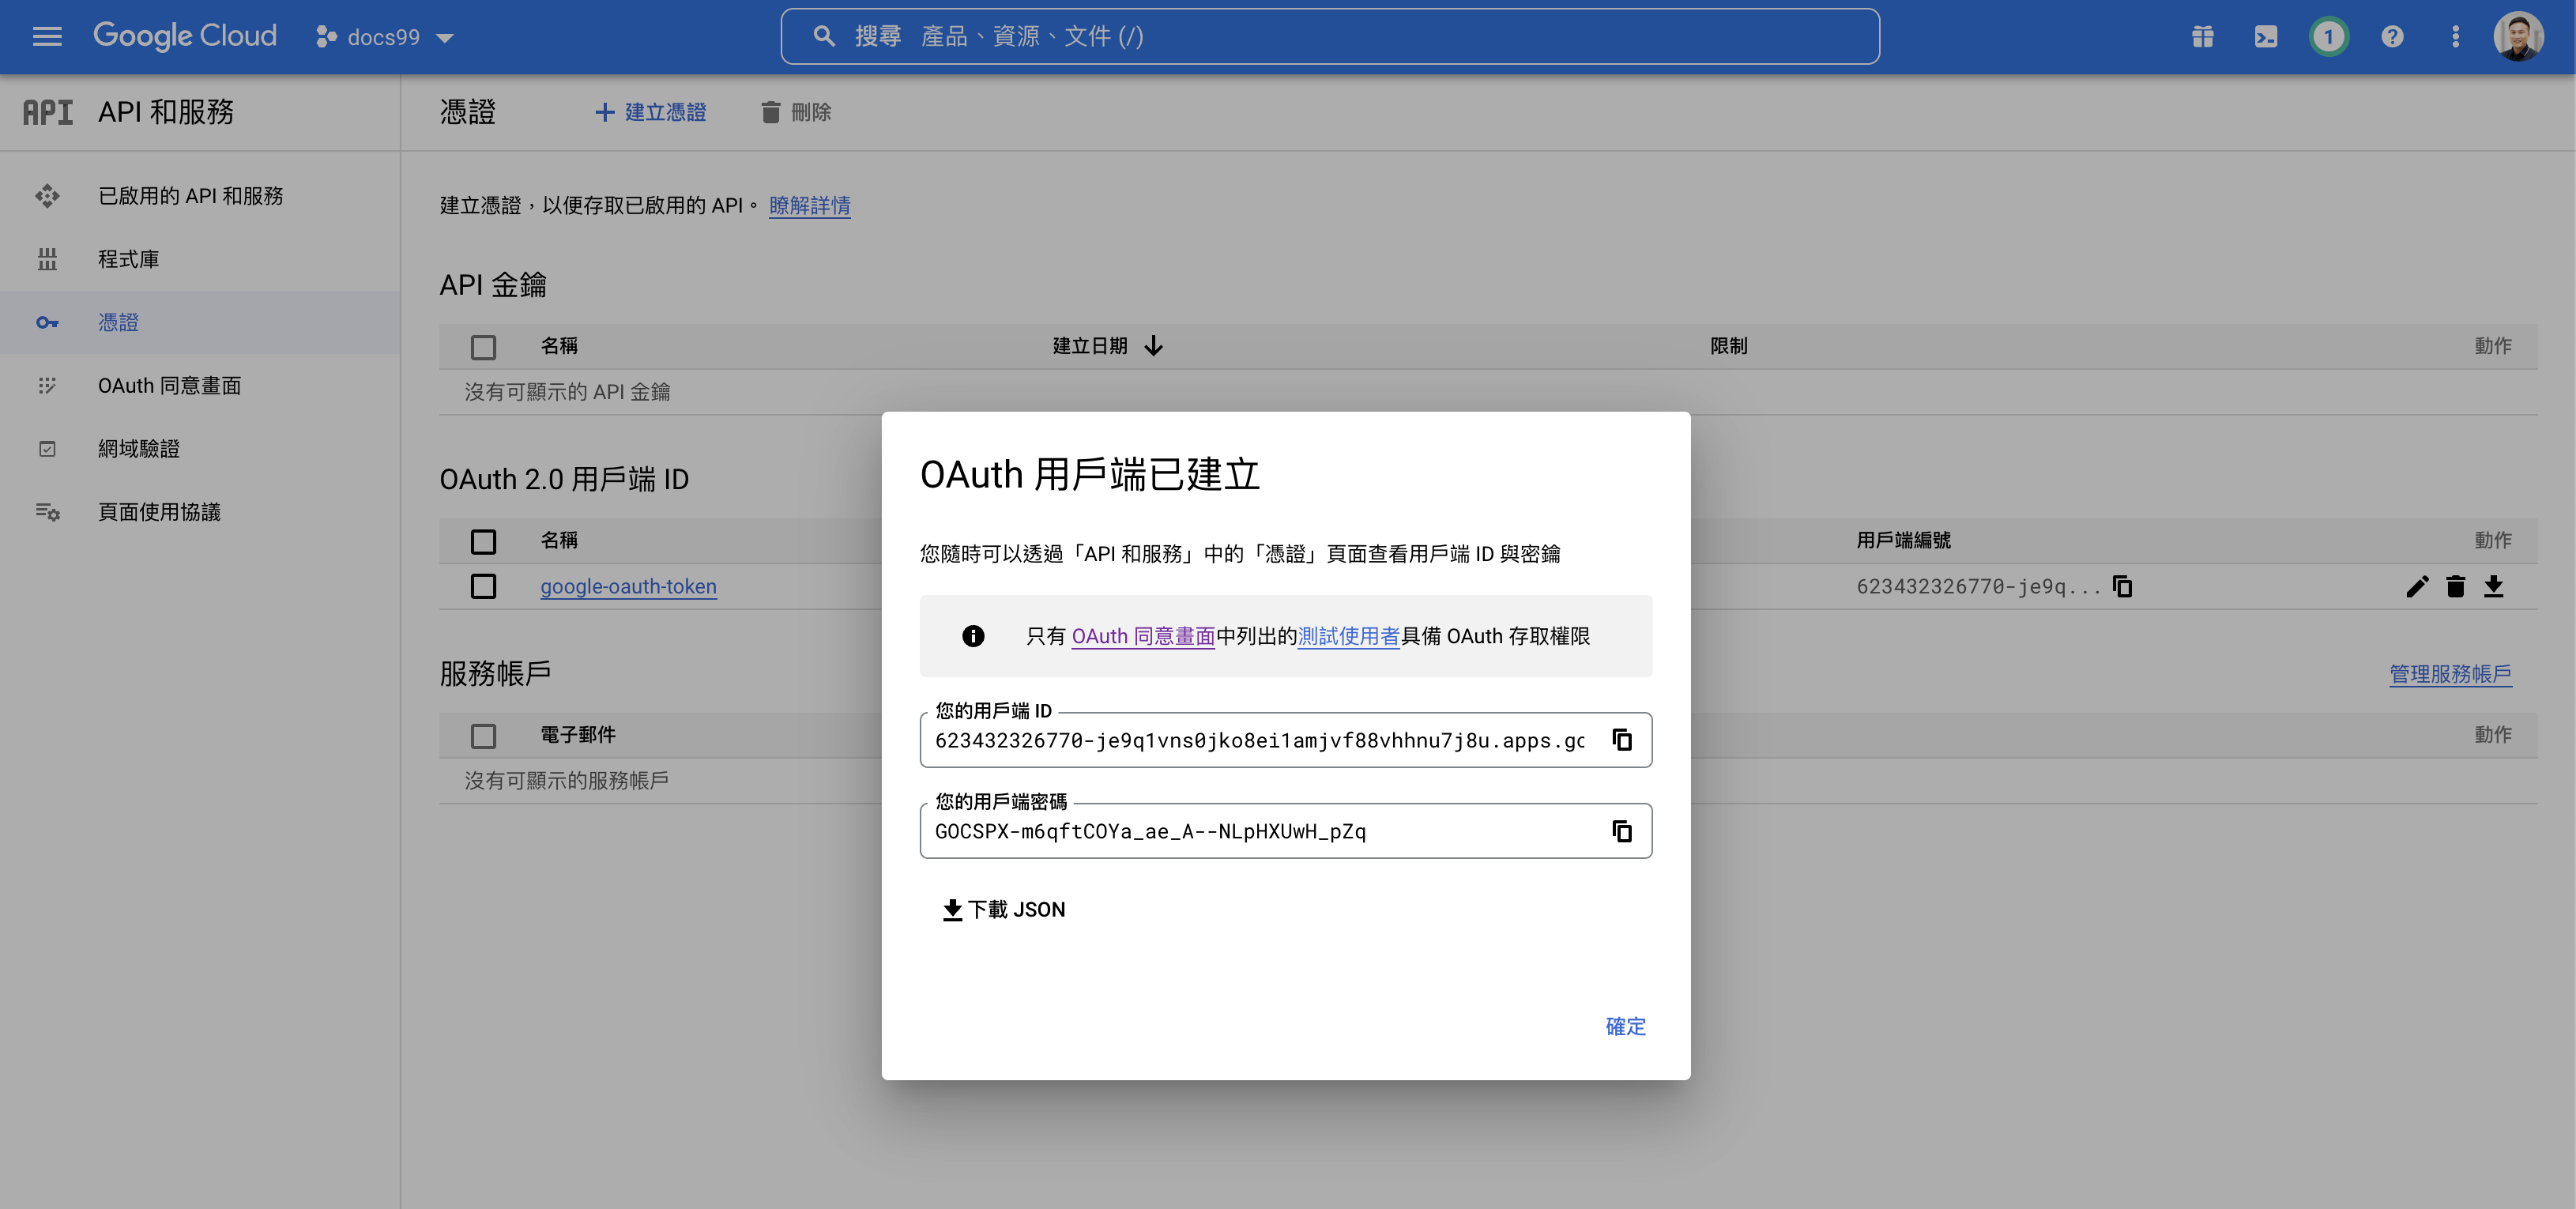The height and width of the screenshot is (1209, 2576).
Task: Sort by creation date arrow
Action: tap(1153, 346)
